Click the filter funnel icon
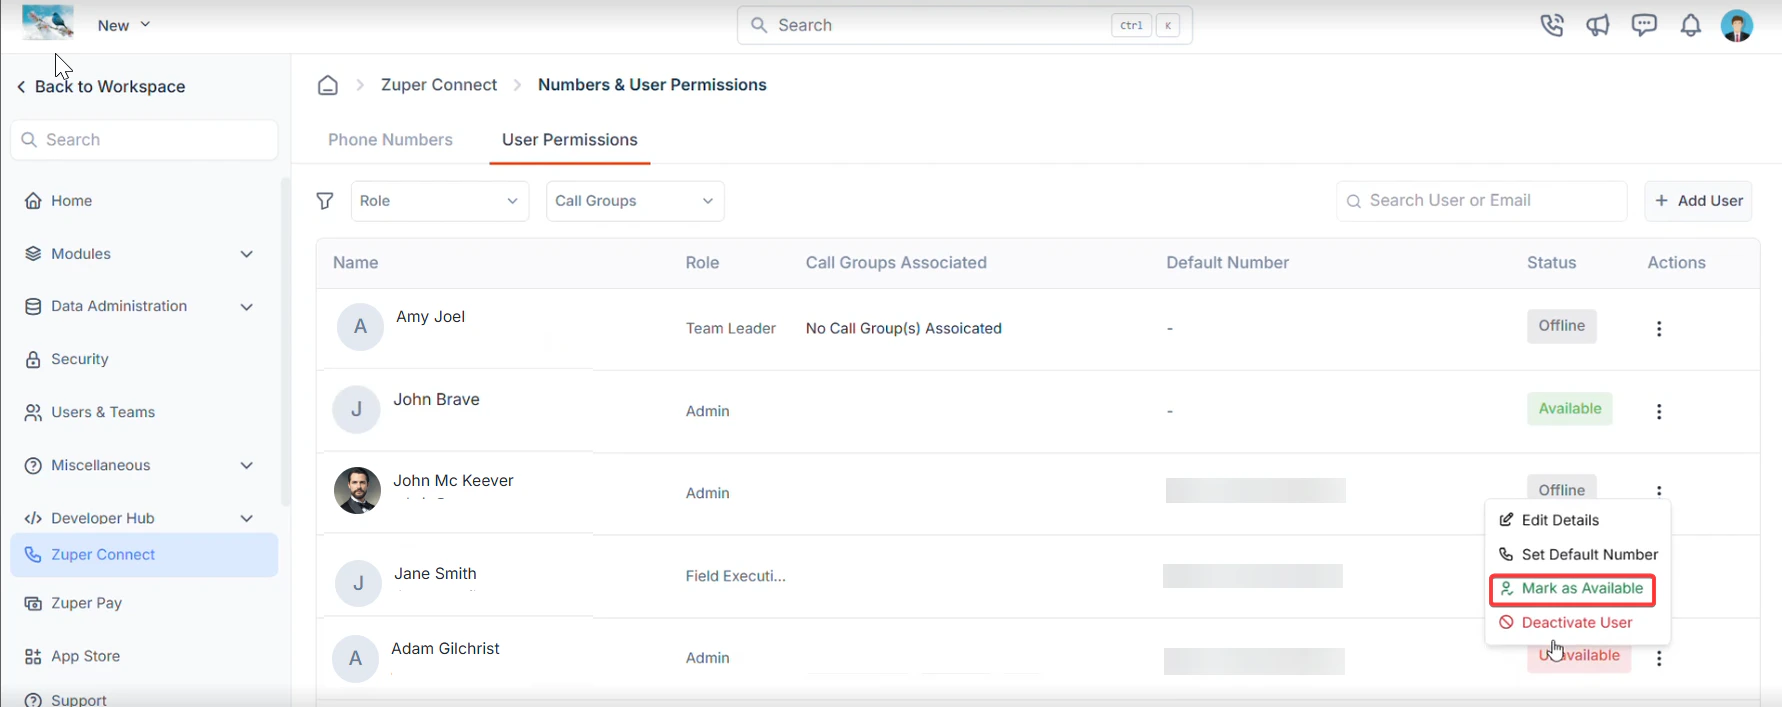 pyautogui.click(x=325, y=202)
